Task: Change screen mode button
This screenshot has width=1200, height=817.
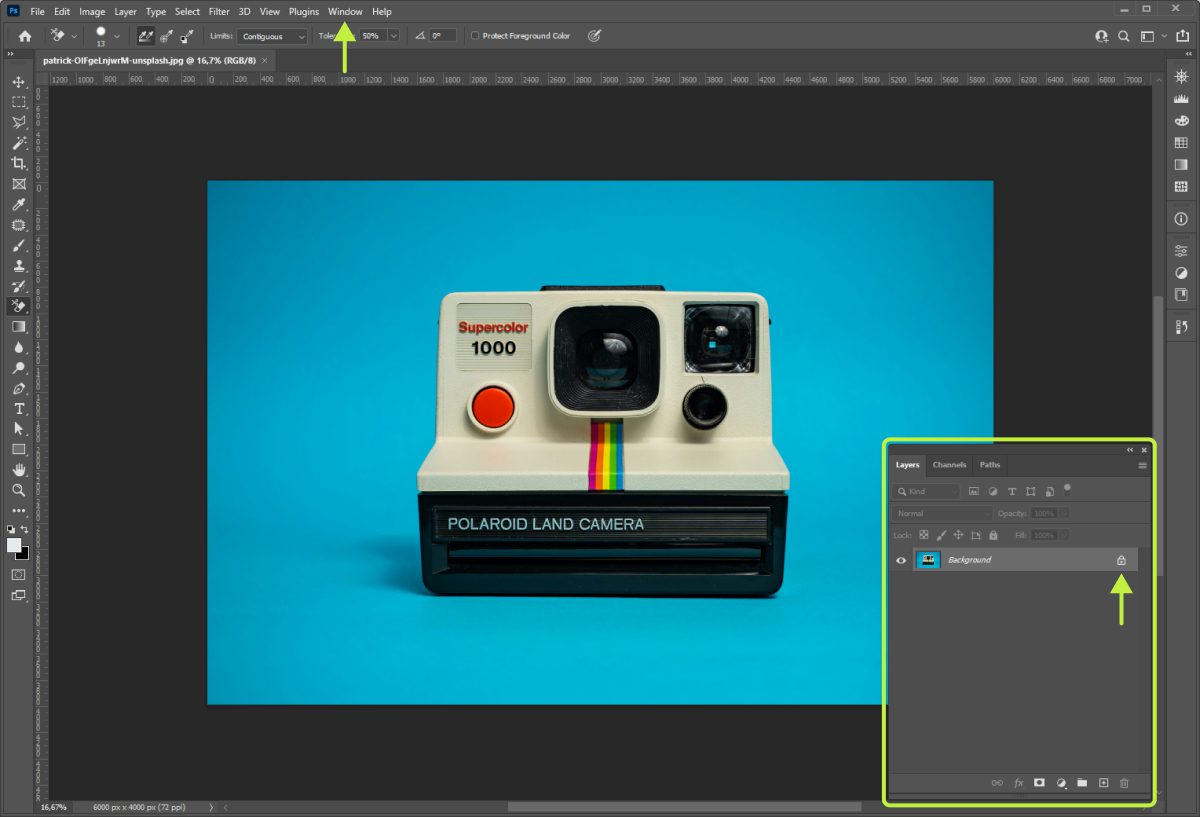Action: pyautogui.click(x=18, y=595)
